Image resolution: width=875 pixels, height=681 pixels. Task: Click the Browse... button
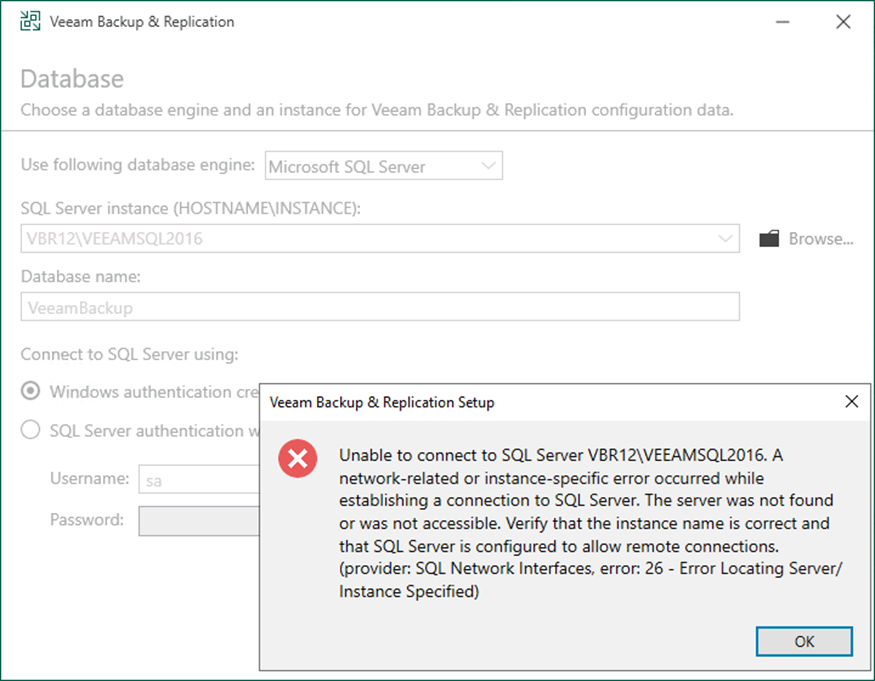(x=807, y=239)
